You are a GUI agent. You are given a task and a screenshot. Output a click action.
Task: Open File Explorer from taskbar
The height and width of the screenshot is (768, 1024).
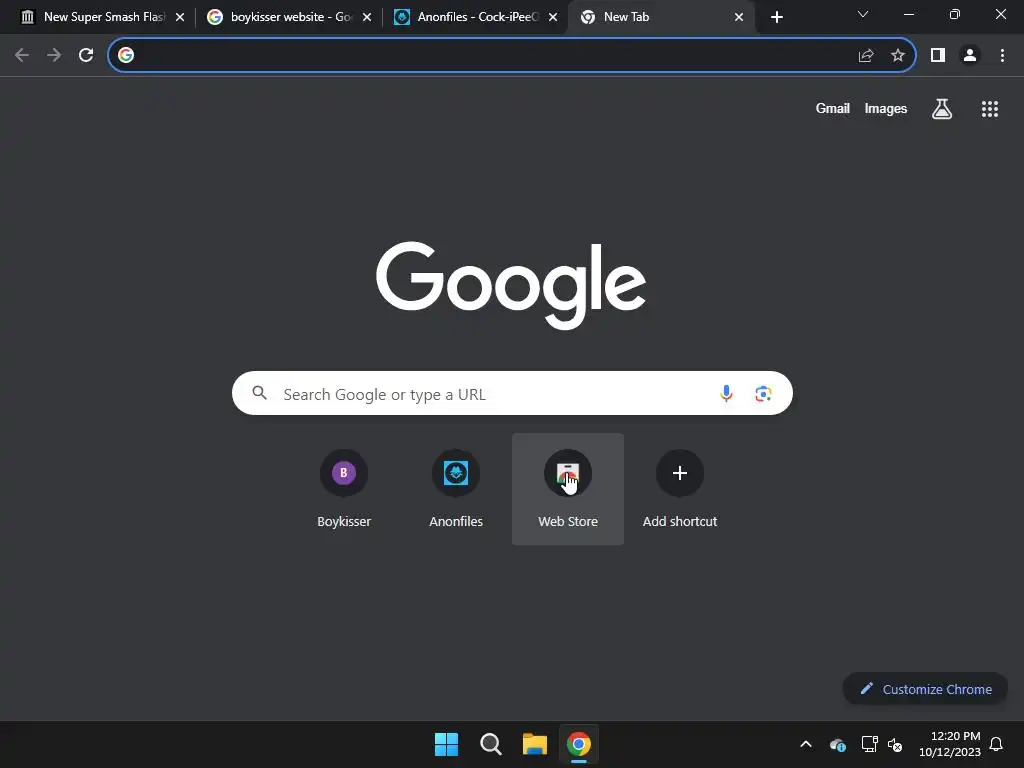point(535,744)
